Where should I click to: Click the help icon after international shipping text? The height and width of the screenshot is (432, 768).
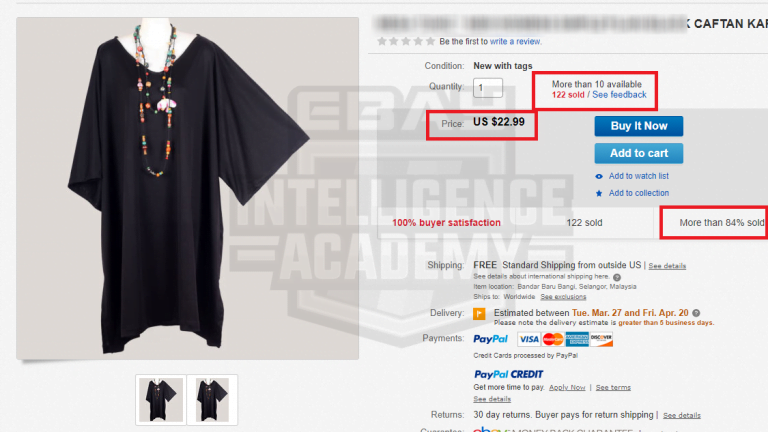pos(617,277)
